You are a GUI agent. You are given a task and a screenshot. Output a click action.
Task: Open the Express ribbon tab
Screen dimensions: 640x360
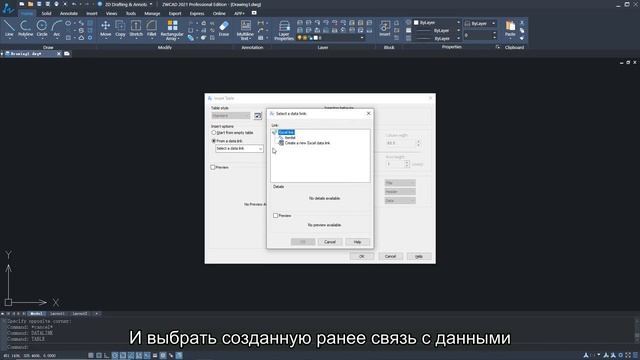(197, 13)
